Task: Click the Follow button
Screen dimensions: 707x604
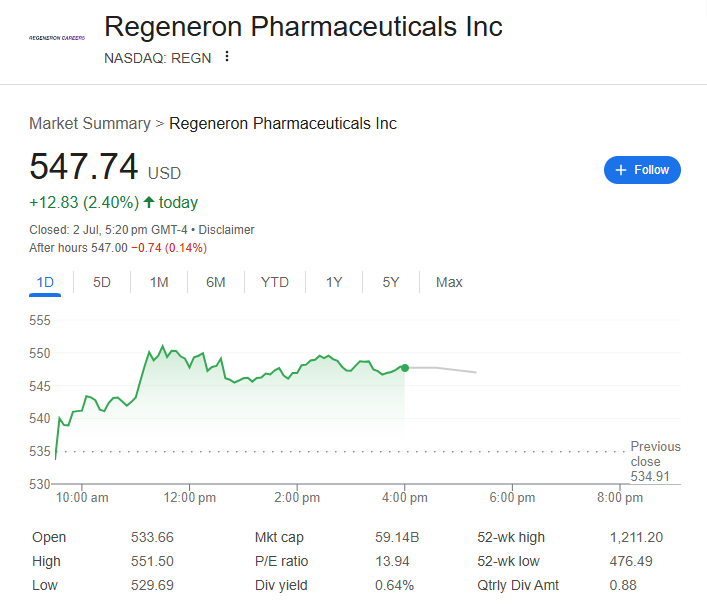Action: coord(642,170)
